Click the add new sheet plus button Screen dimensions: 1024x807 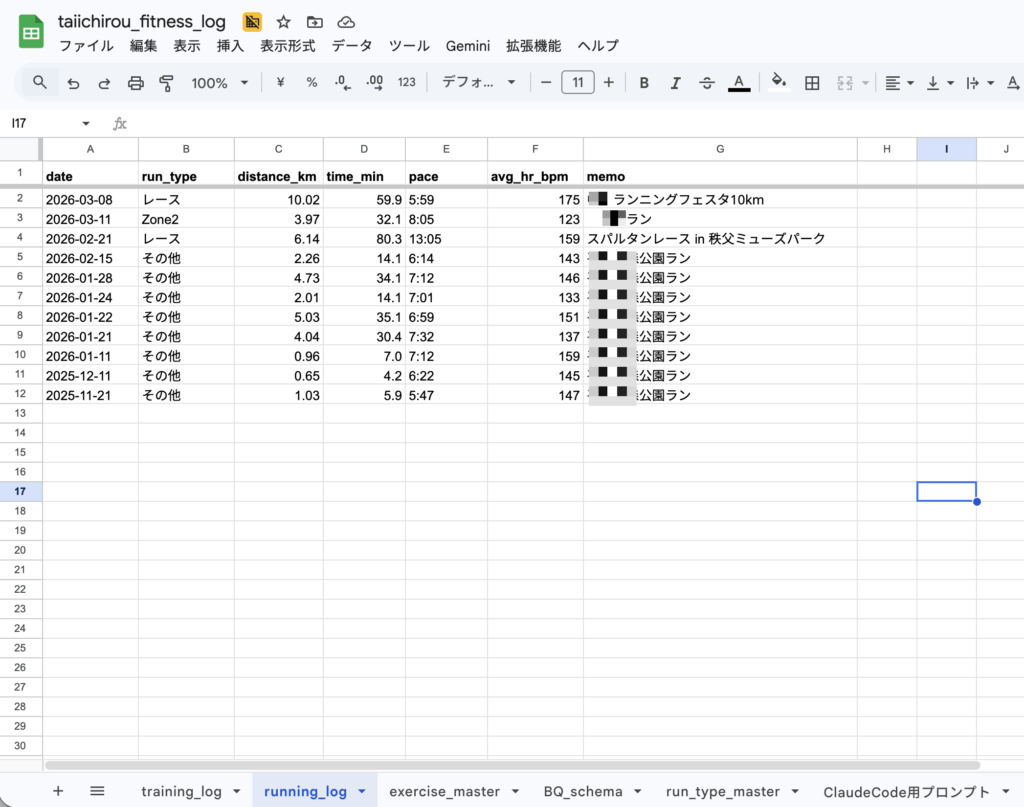[x=58, y=791]
